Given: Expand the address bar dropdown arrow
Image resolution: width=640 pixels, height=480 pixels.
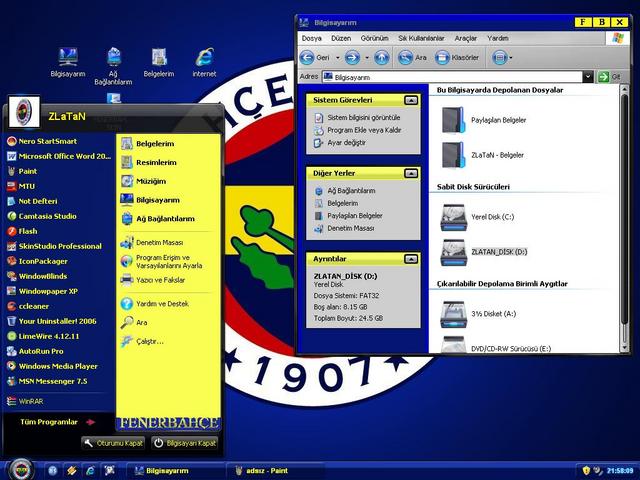Looking at the screenshot, I should (x=589, y=76).
